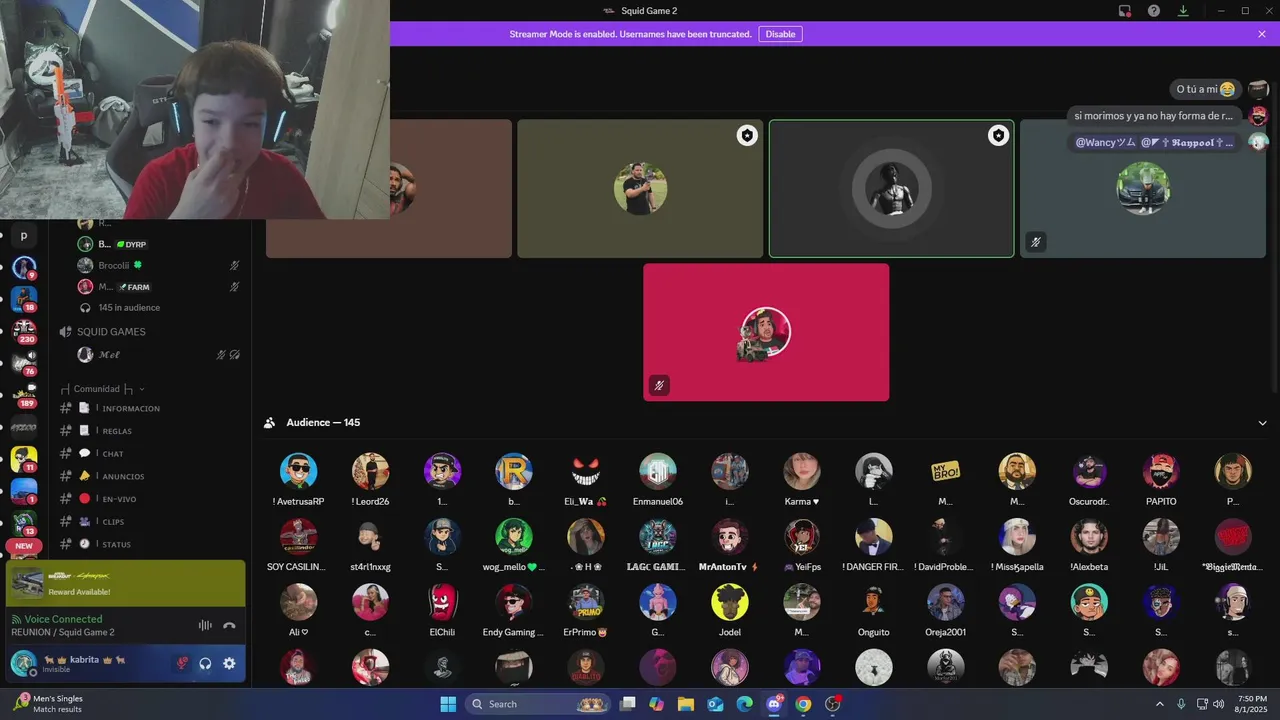Open the kabrita user profile panel
Viewport: 1280px width, 720px height.
[85, 663]
